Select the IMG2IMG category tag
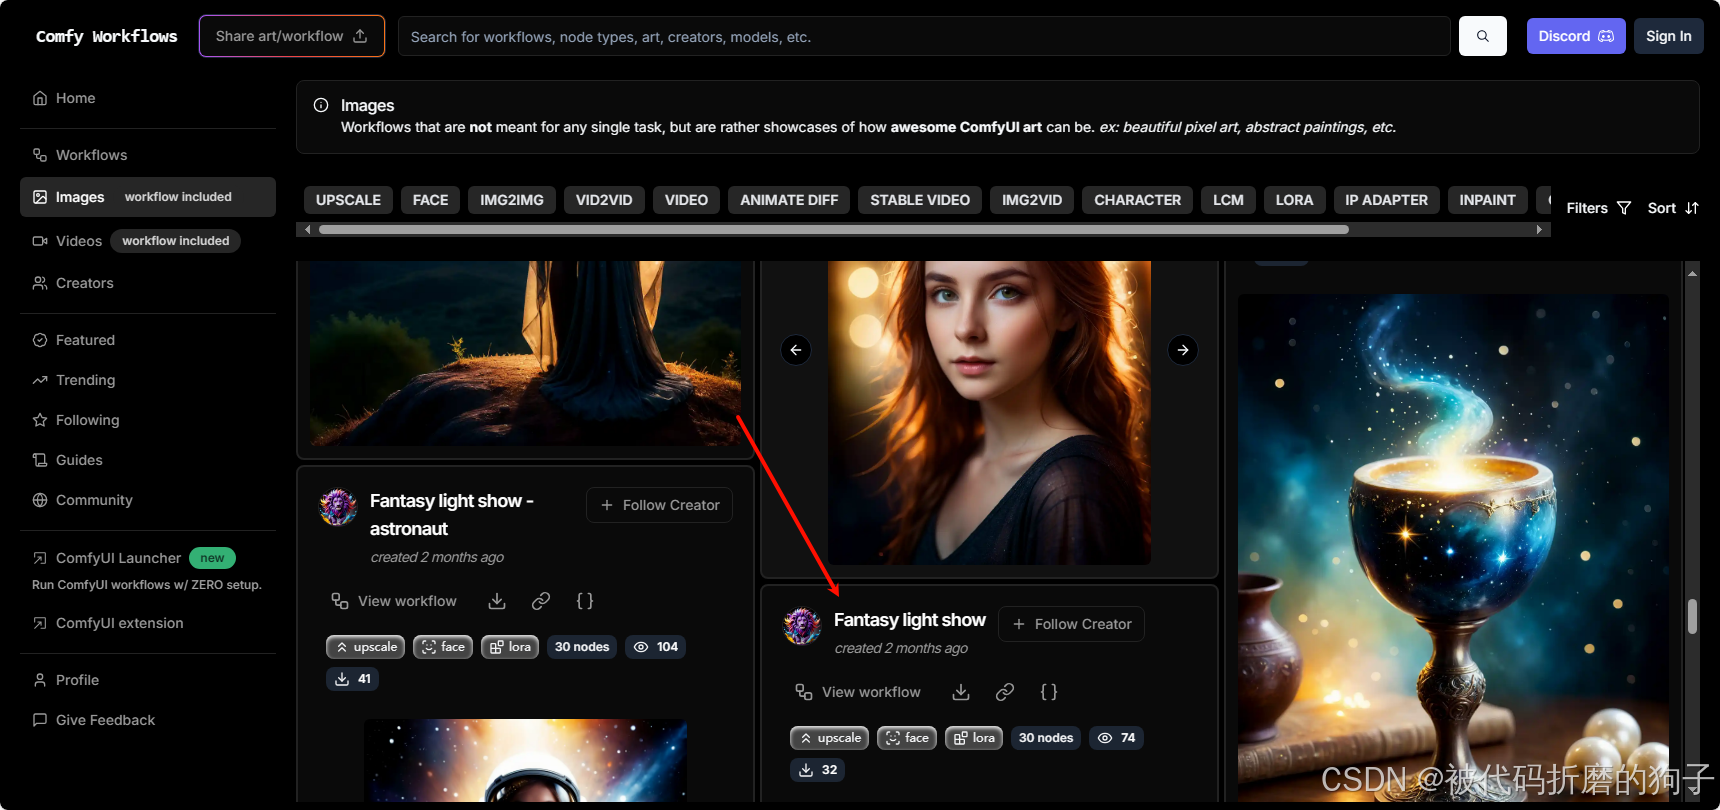Viewport: 1720px width, 810px height. (x=512, y=200)
